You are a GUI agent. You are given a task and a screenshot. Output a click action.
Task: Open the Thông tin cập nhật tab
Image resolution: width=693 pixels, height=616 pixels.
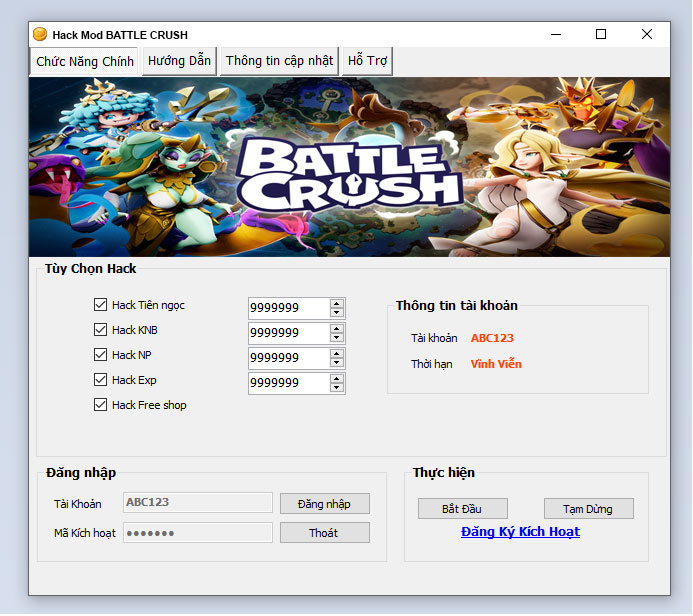(279, 61)
